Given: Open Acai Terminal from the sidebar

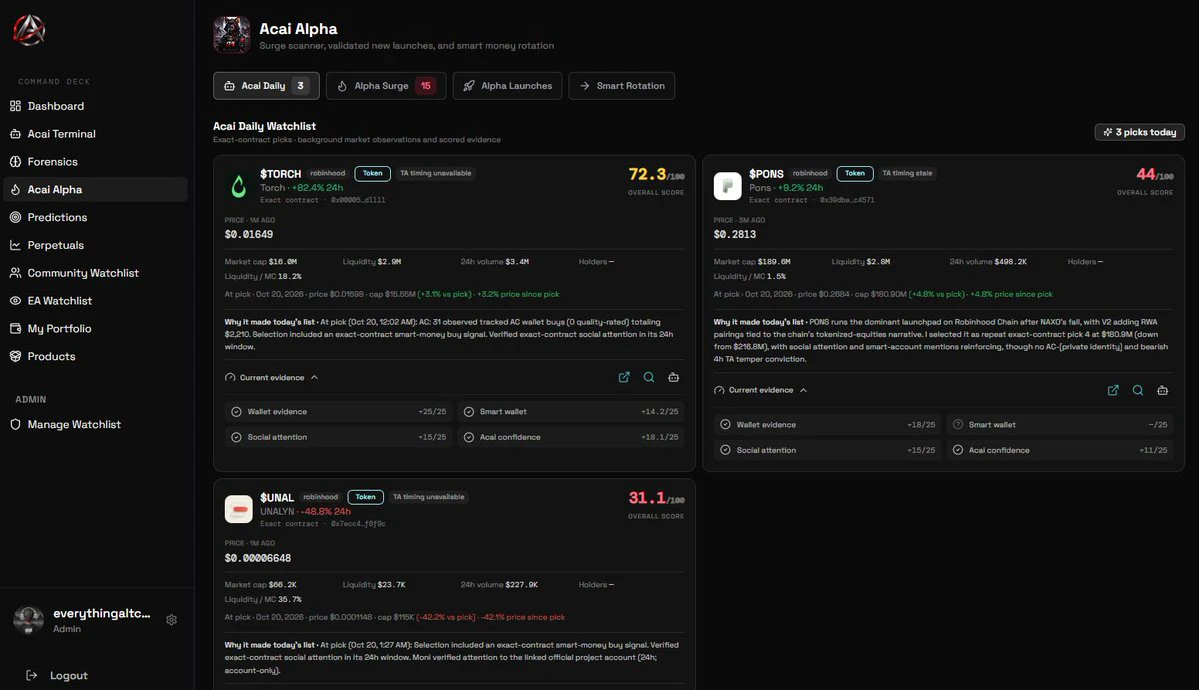Looking at the screenshot, I should (x=96, y=134).
